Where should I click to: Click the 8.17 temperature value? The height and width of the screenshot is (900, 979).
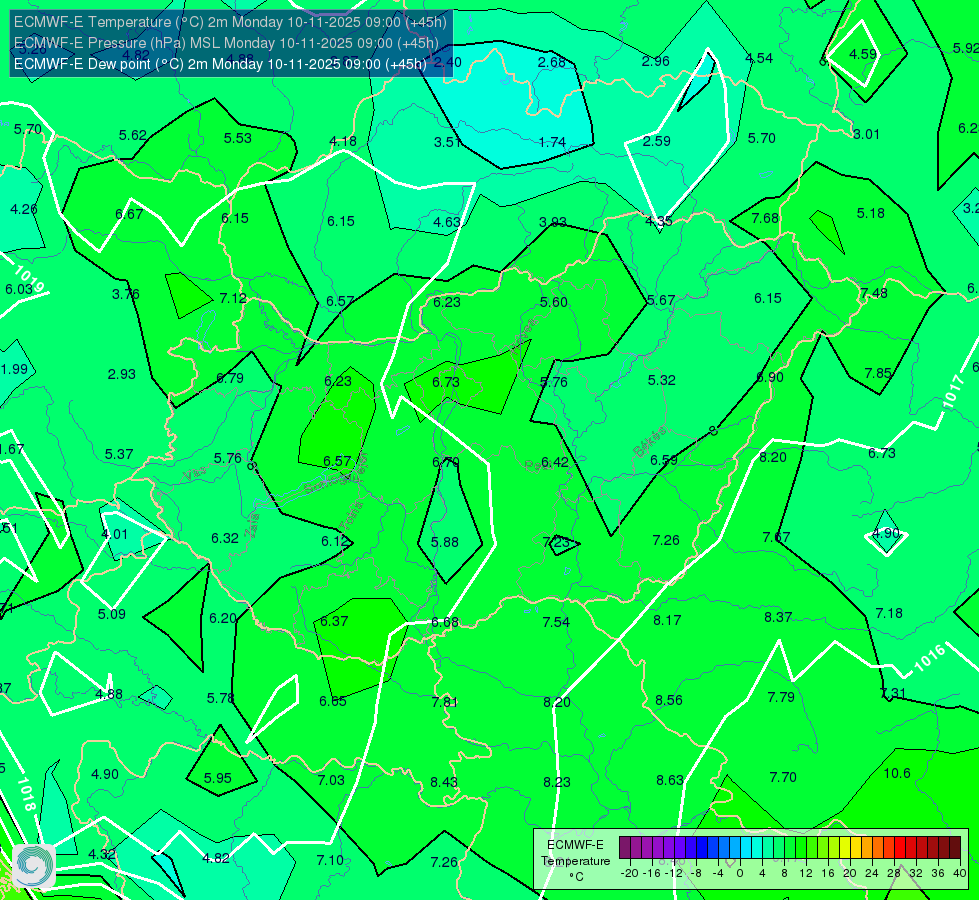coord(667,620)
